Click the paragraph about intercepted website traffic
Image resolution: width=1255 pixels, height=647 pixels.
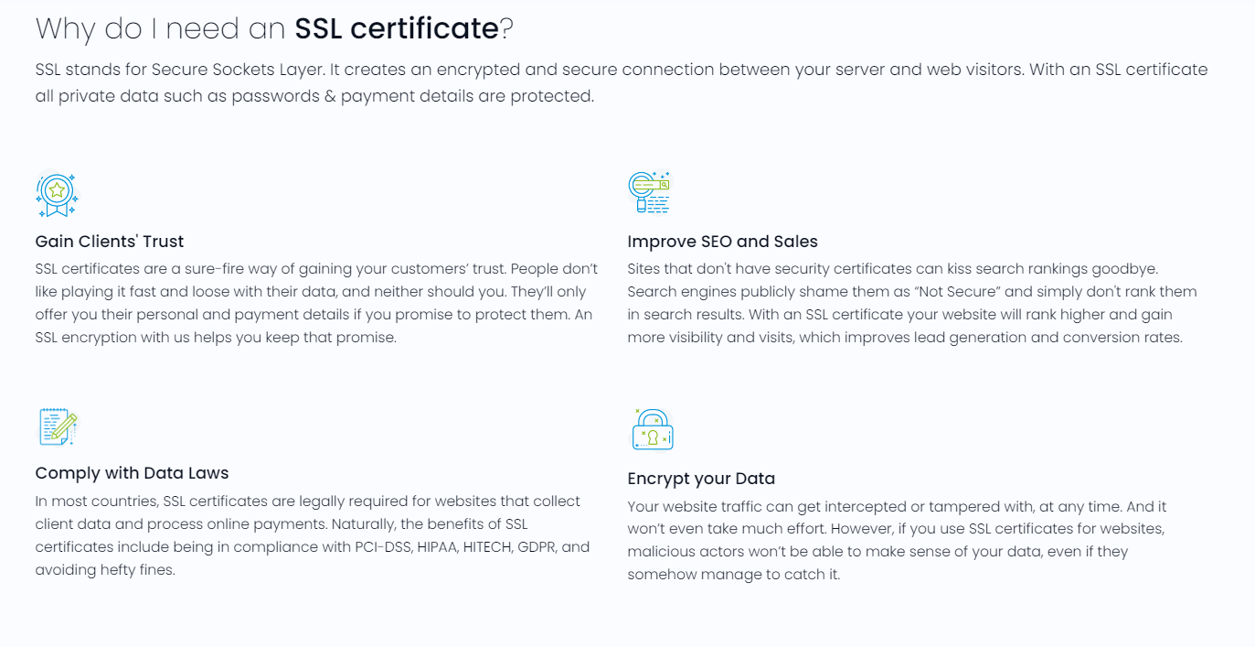coord(897,541)
